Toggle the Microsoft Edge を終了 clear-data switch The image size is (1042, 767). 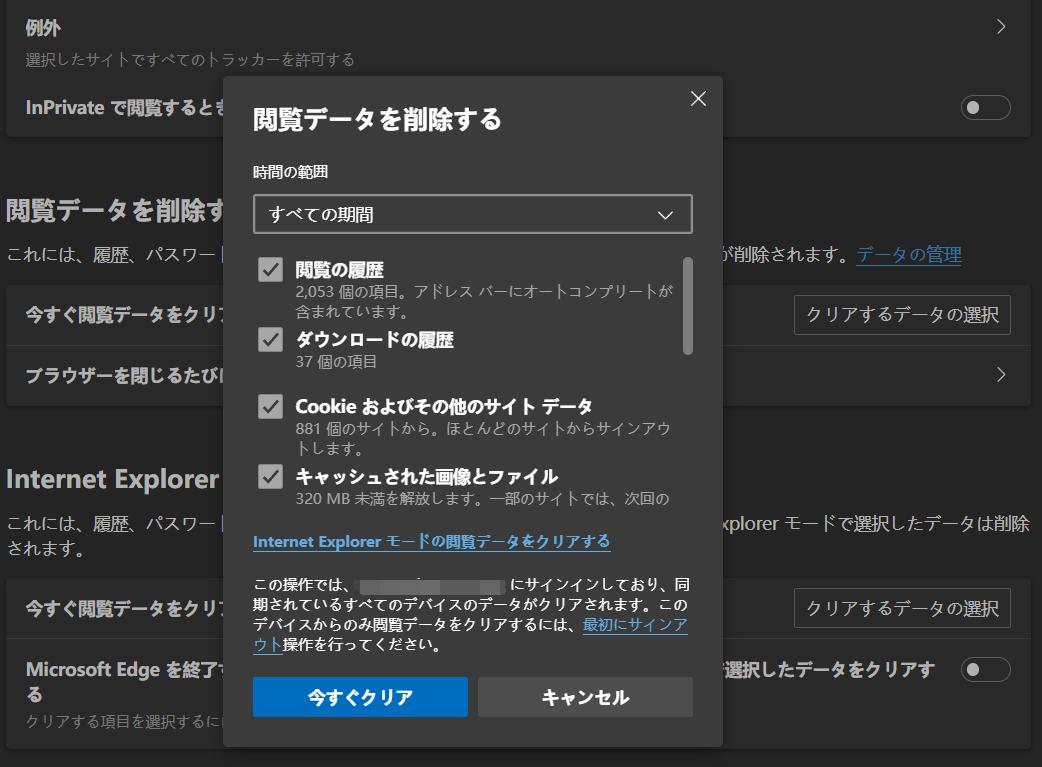point(985,669)
